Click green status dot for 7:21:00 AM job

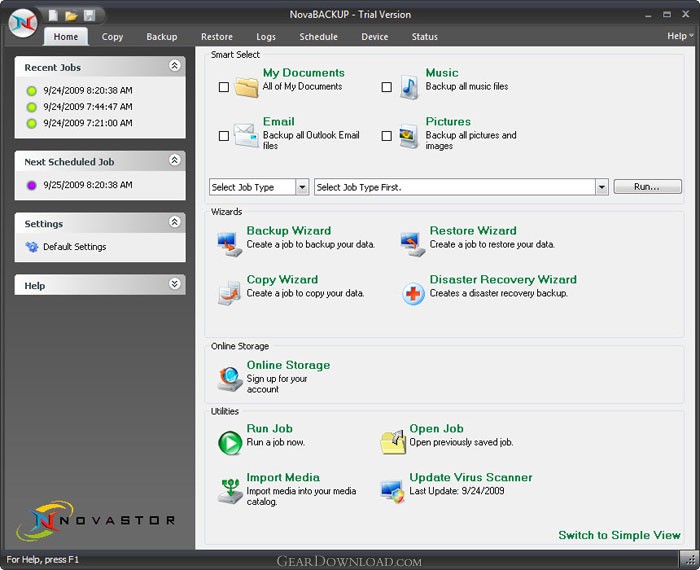pos(31,123)
